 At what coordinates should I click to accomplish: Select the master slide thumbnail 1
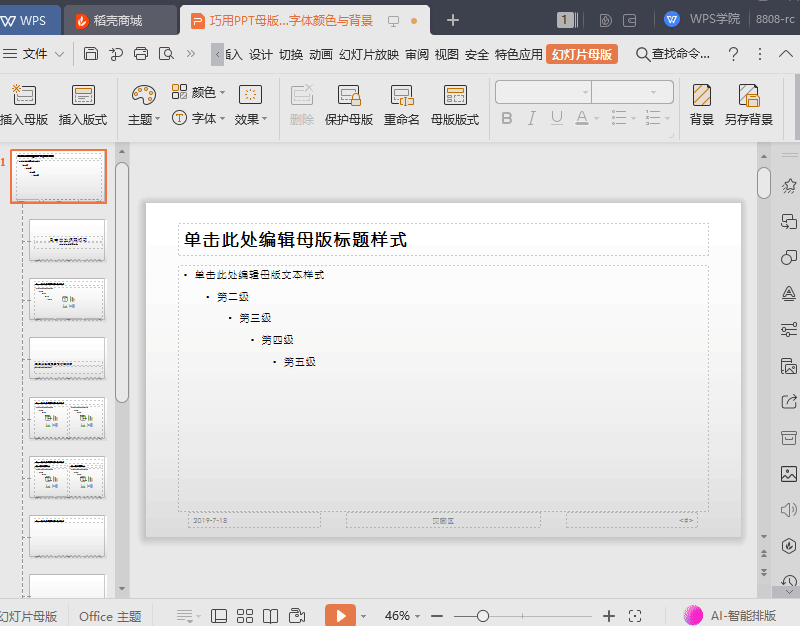[59, 177]
